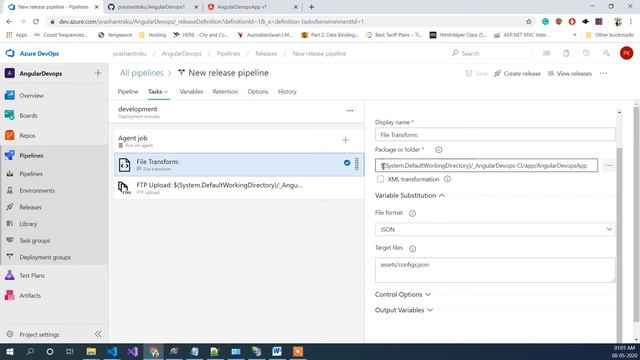
Task: Expand Control Options
Action: [x=402, y=294]
